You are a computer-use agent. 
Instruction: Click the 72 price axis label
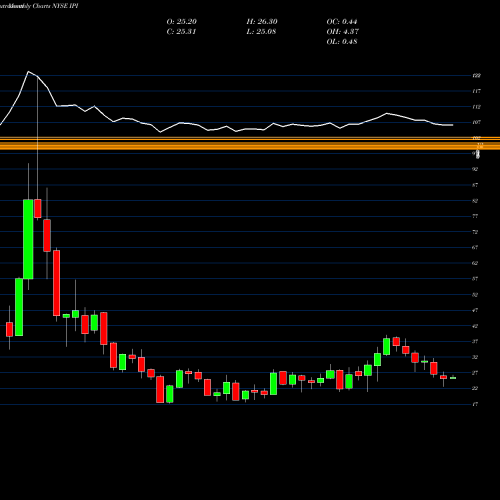(475, 232)
